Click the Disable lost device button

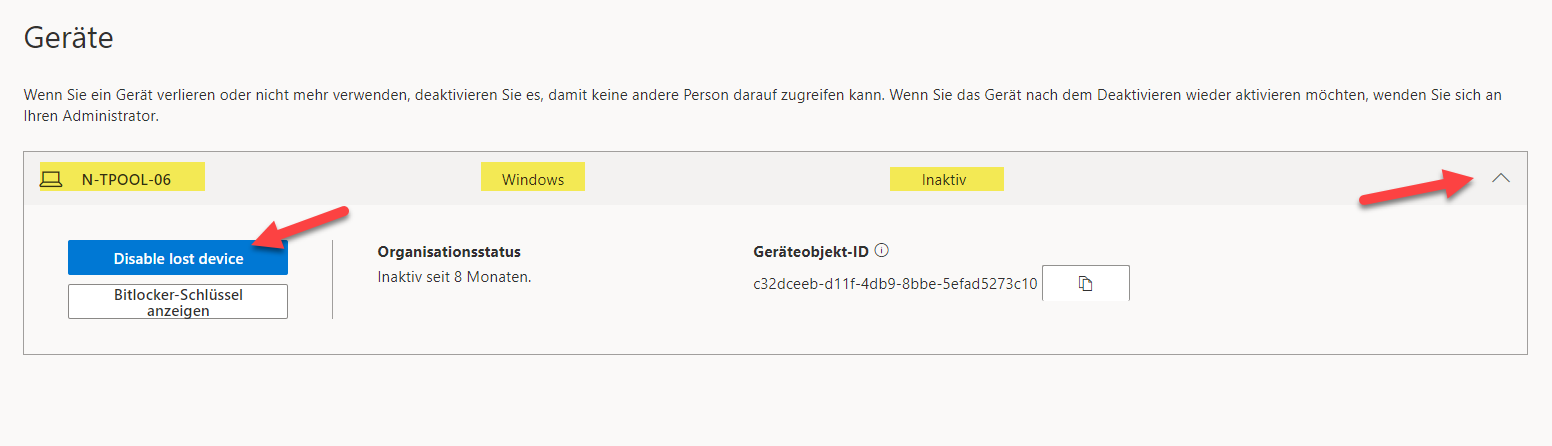click(178, 258)
